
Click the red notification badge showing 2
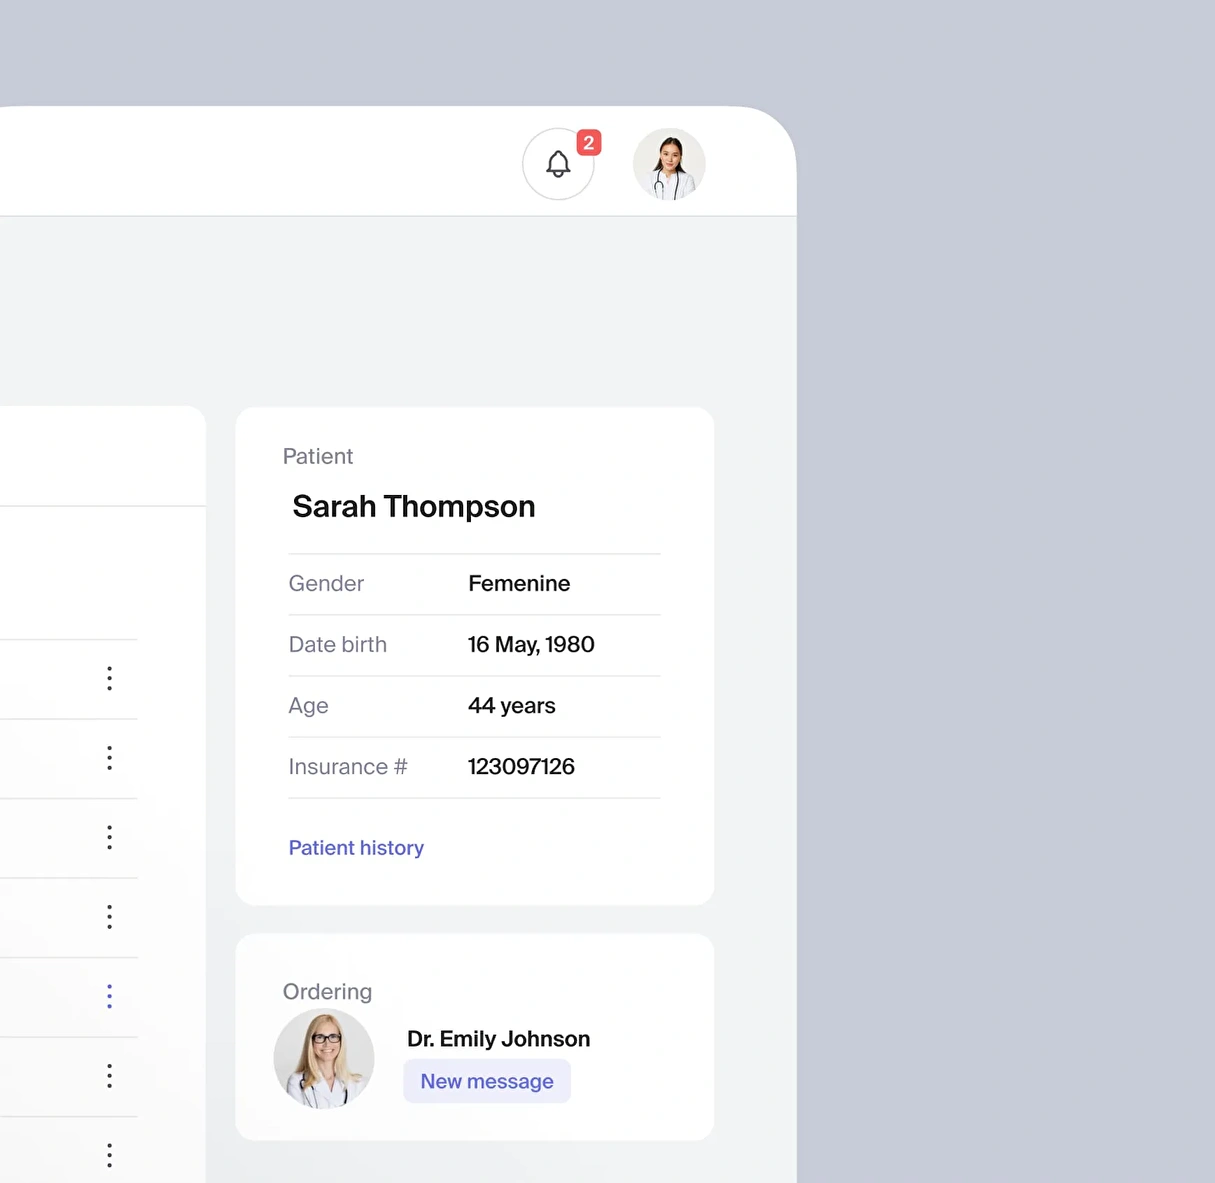589,143
